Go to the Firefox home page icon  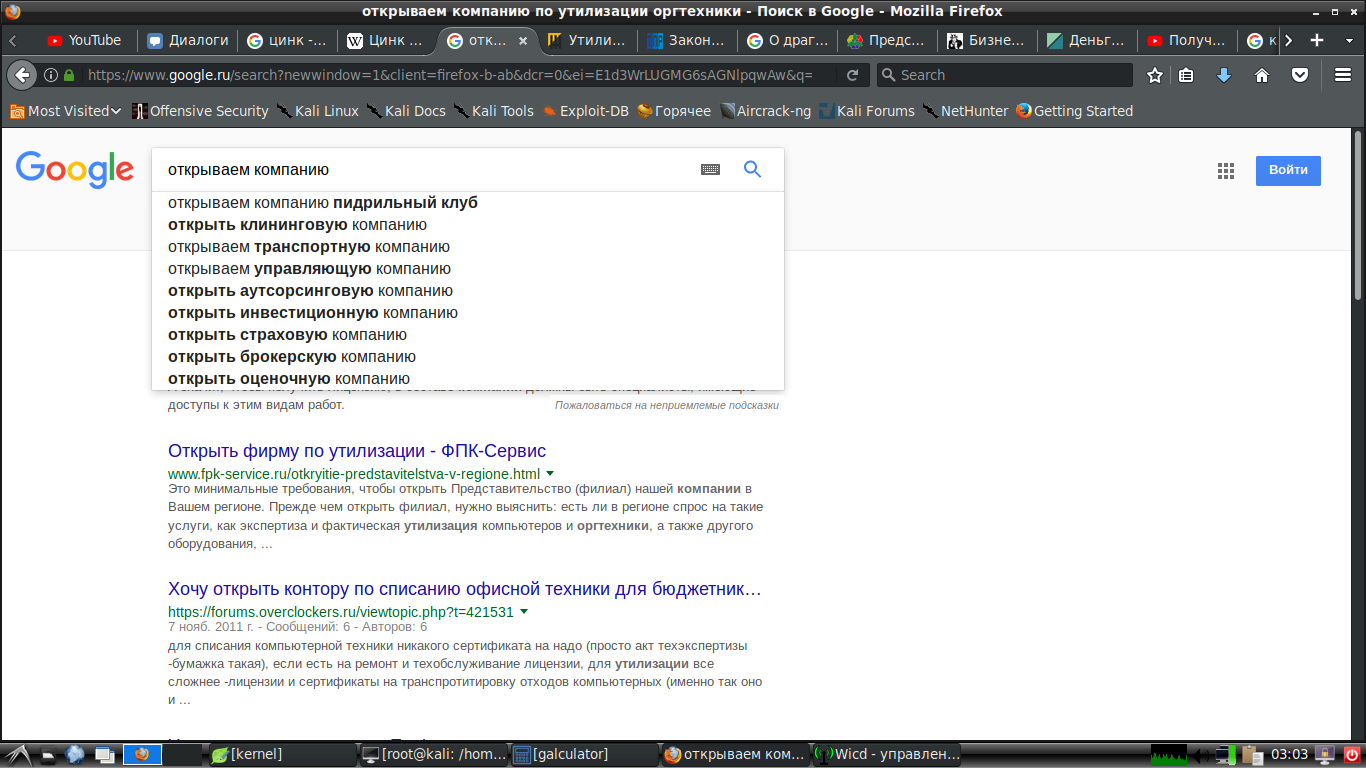(1262, 75)
